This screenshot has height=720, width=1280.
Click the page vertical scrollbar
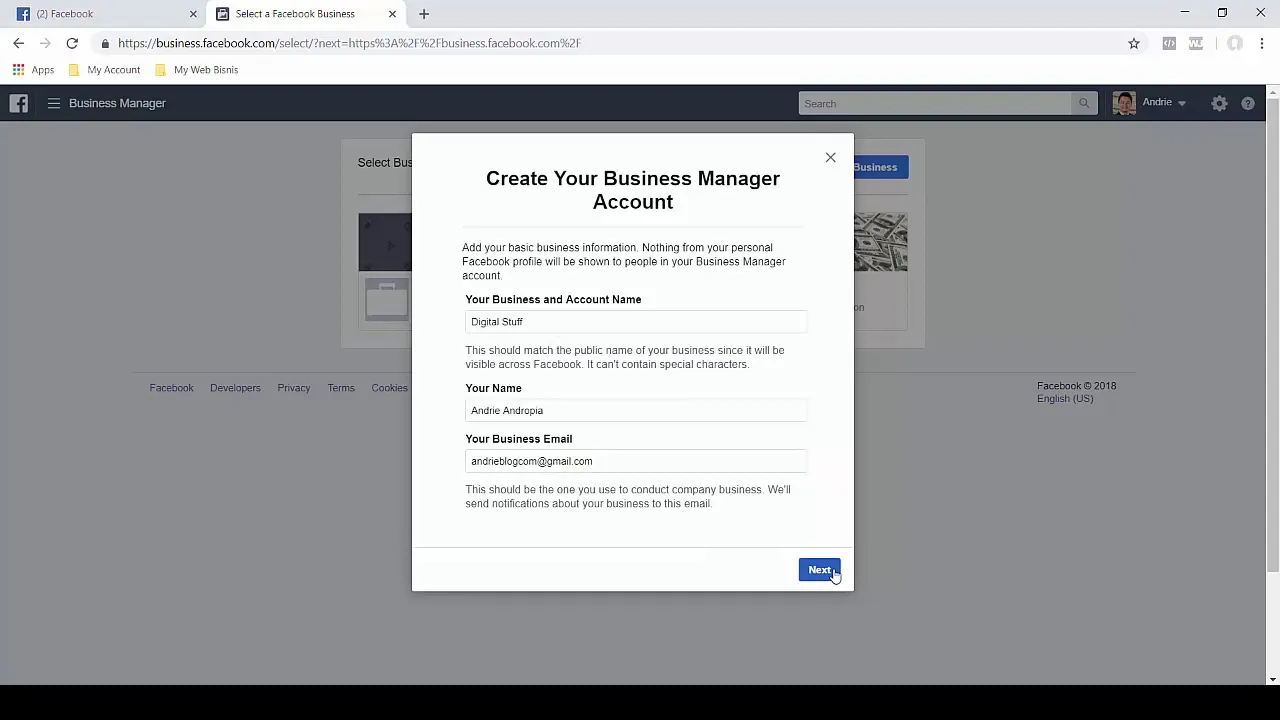(1272, 335)
